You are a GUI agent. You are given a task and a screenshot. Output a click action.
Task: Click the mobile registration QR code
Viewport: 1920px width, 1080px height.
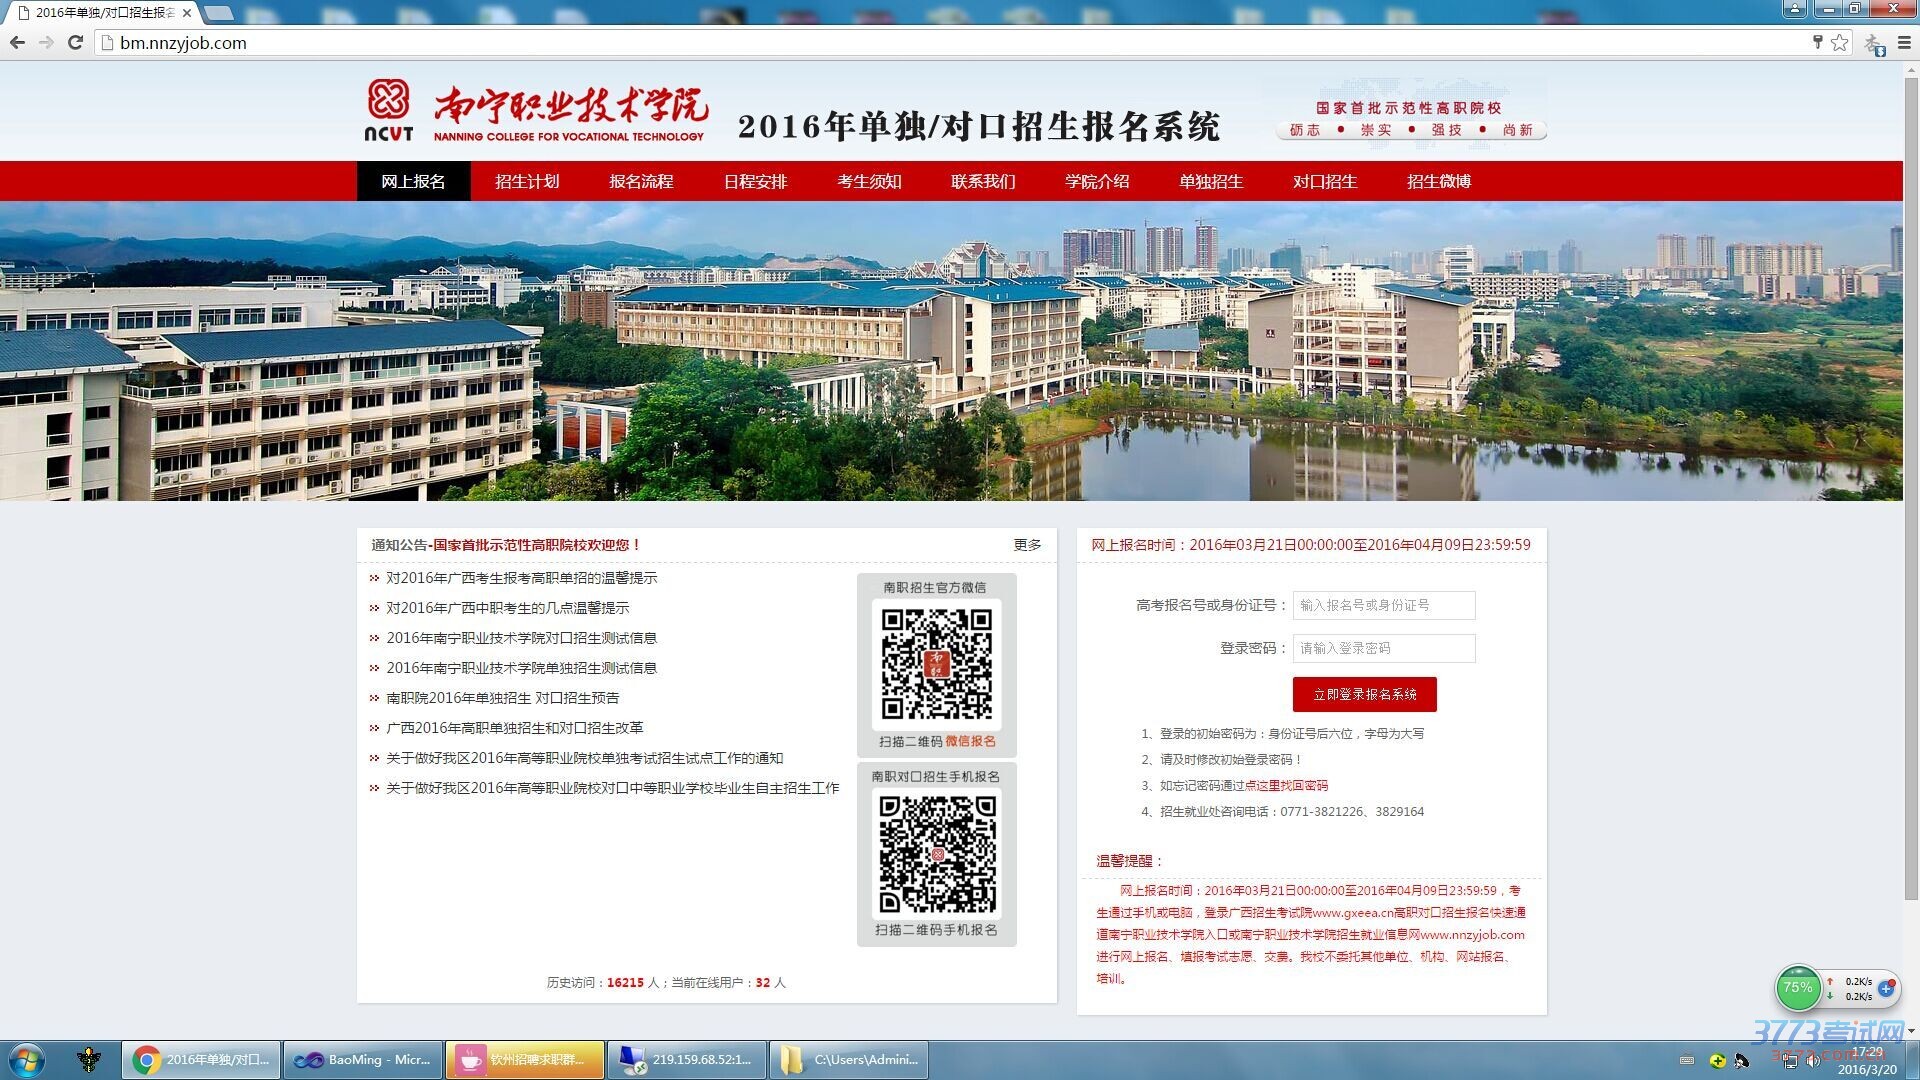(936, 853)
